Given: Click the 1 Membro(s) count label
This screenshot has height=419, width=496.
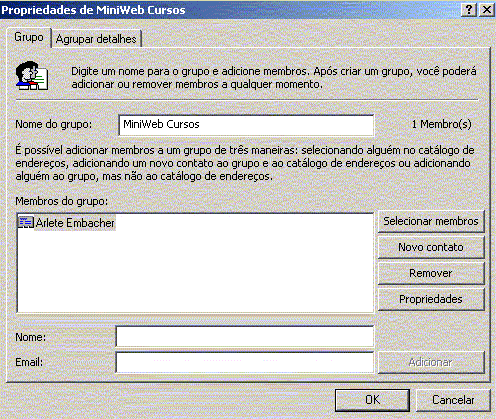Looking at the screenshot, I should point(442,124).
